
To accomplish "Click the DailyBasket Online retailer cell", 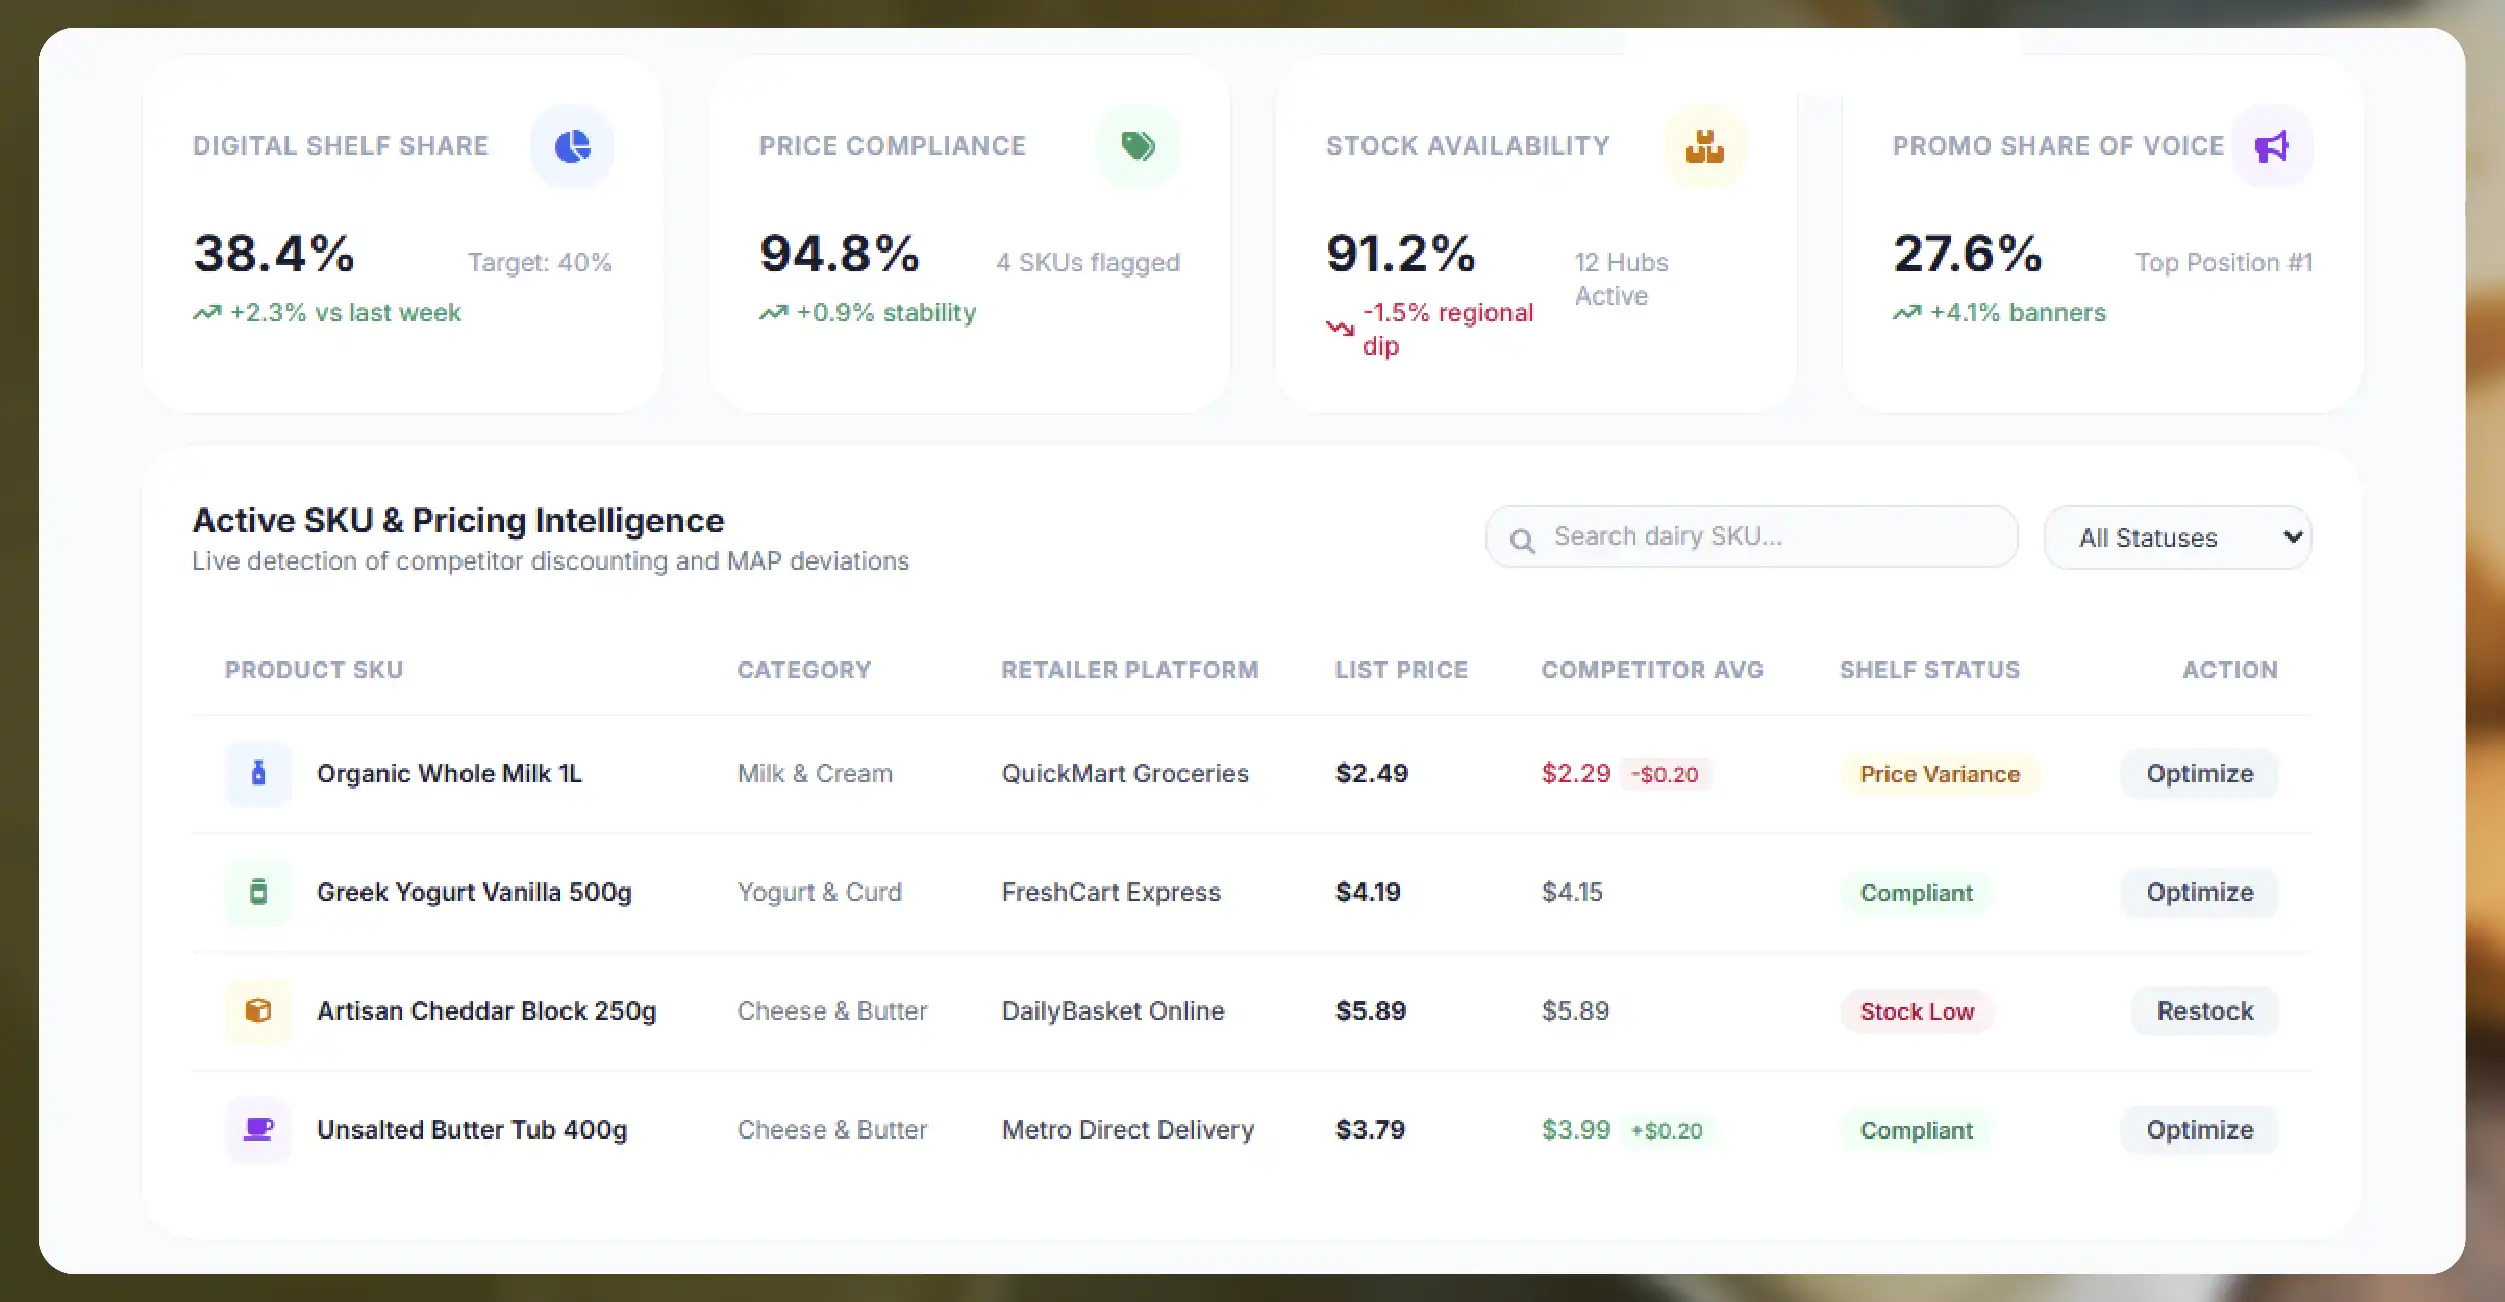I will pyautogui.click(x=1113, y=1011).
